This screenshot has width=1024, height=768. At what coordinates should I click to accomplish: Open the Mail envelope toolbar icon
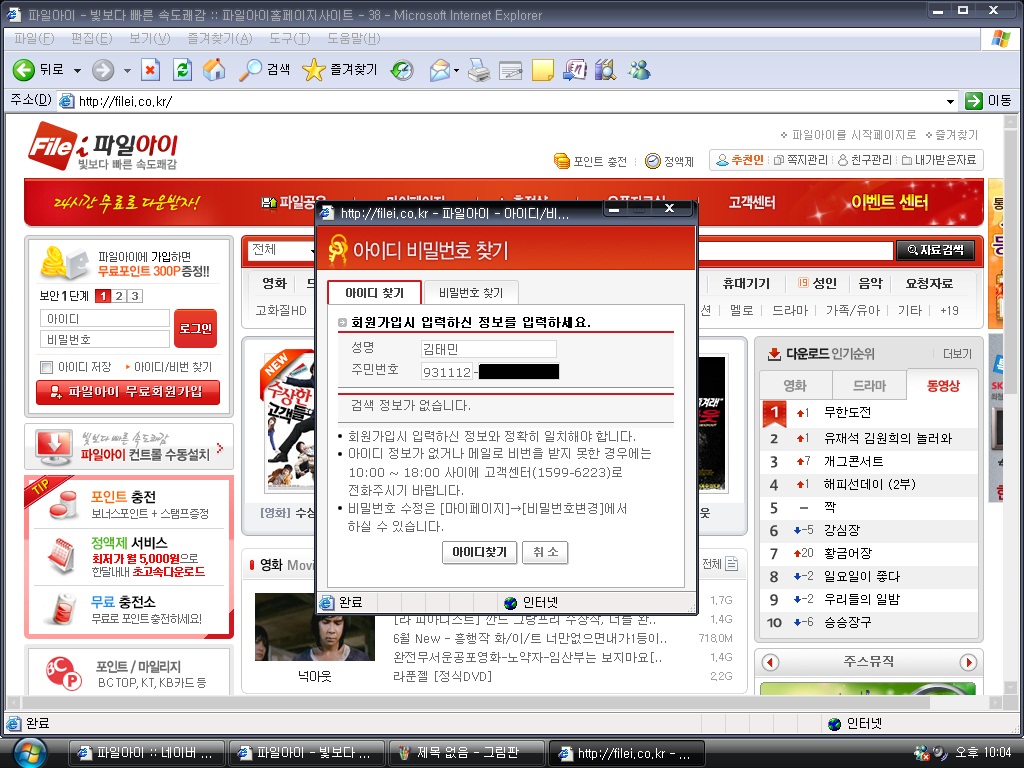pyautogui.click(x=440, y=69)
